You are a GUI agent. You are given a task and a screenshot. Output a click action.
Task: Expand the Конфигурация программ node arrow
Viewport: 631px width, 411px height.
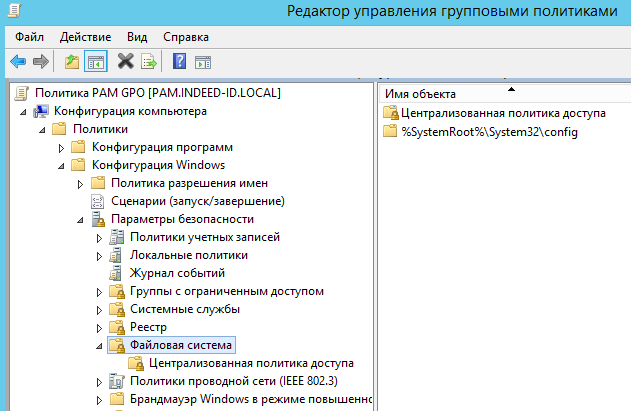(60, 147)
